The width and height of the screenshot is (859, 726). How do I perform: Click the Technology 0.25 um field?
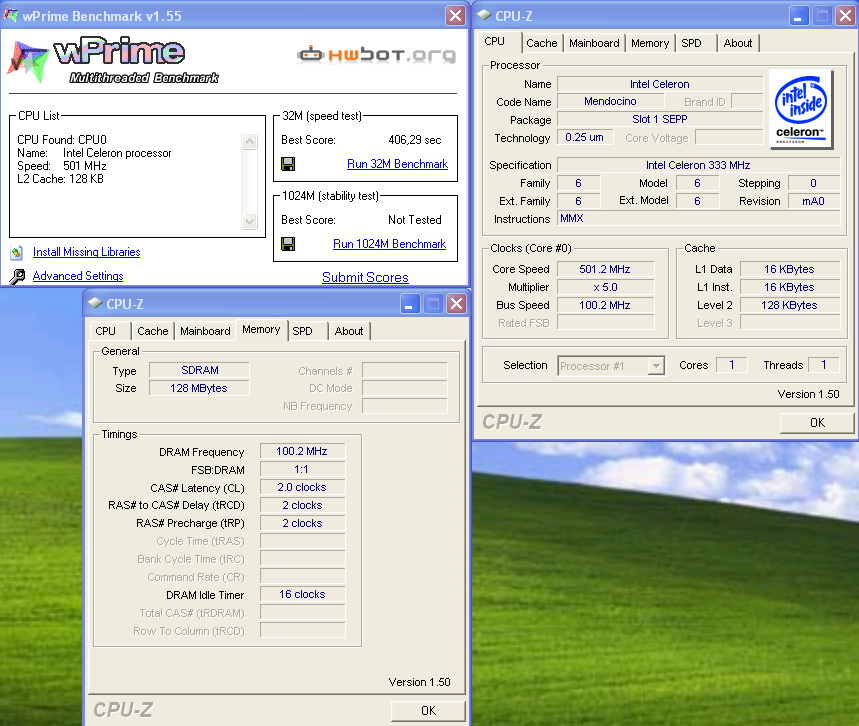coord(585,138)
